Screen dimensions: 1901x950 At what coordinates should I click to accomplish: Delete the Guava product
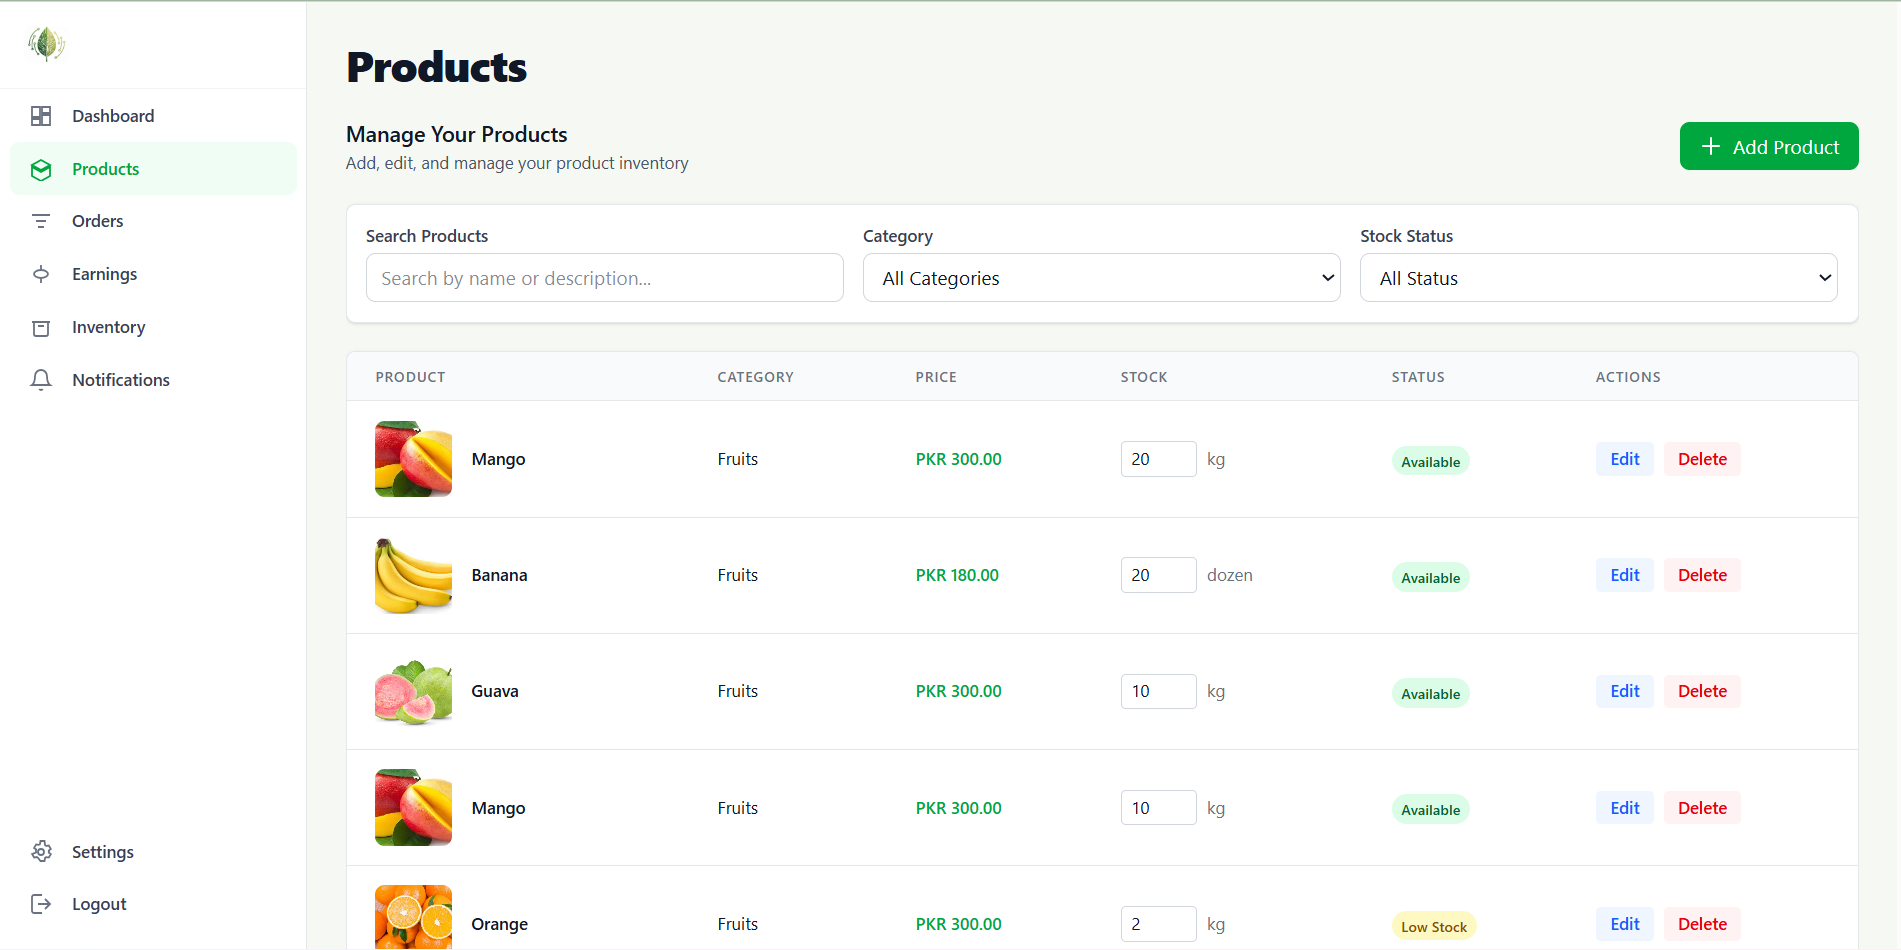click(1702, 691)
